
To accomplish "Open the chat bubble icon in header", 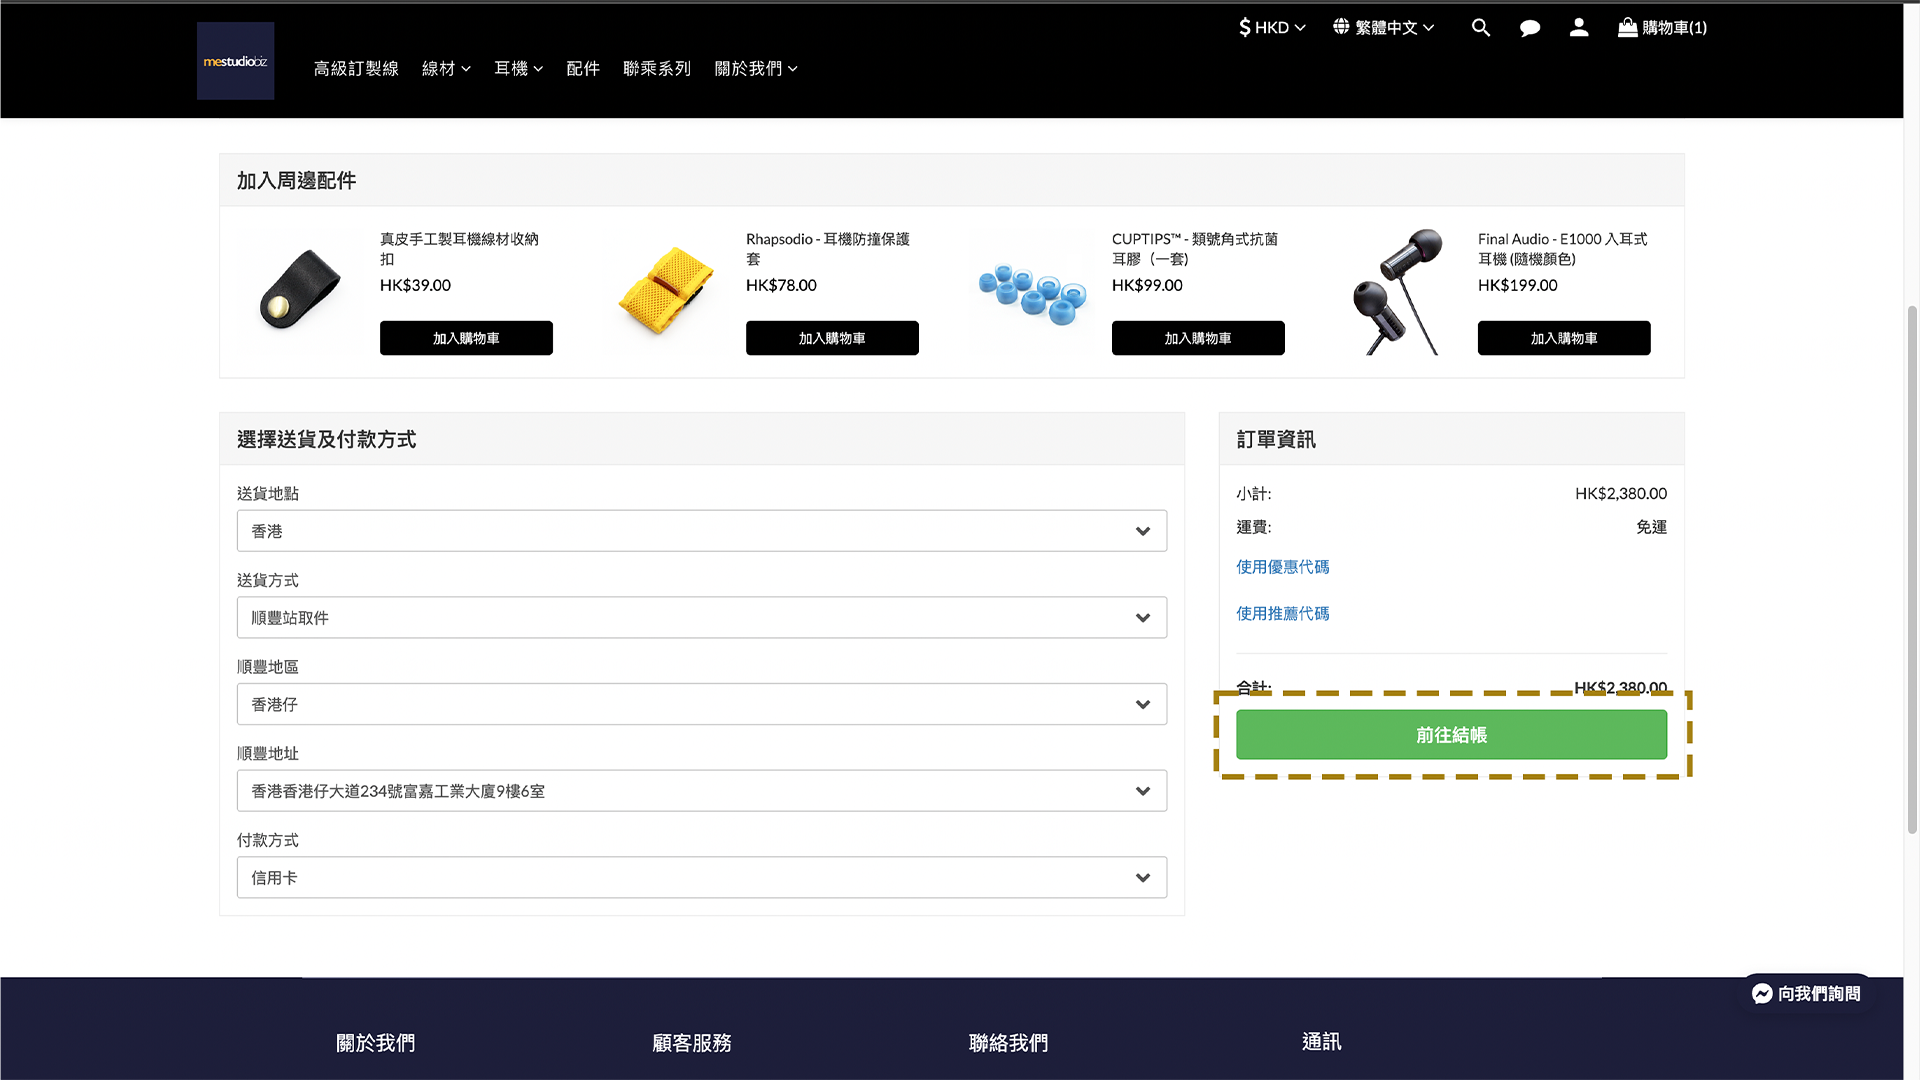I will click(1530, 28).
